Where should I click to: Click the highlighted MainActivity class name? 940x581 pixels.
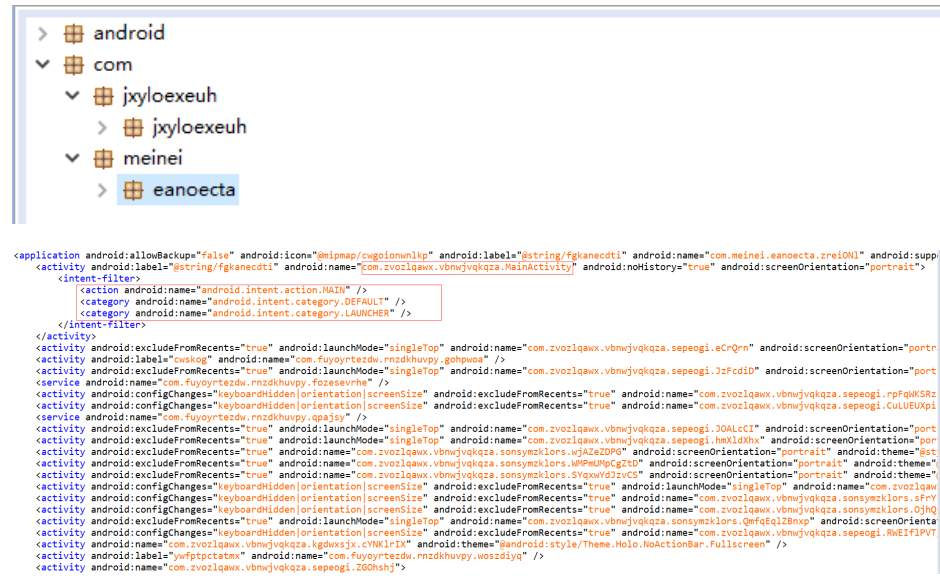click(x=467, y=267)
